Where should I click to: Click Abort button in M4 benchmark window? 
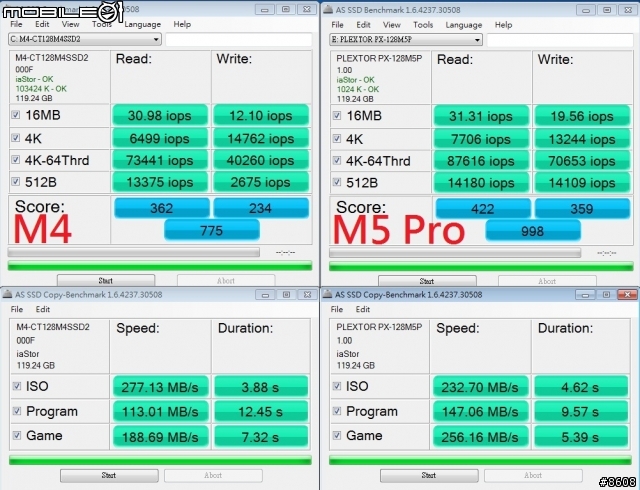click(226, 280)
